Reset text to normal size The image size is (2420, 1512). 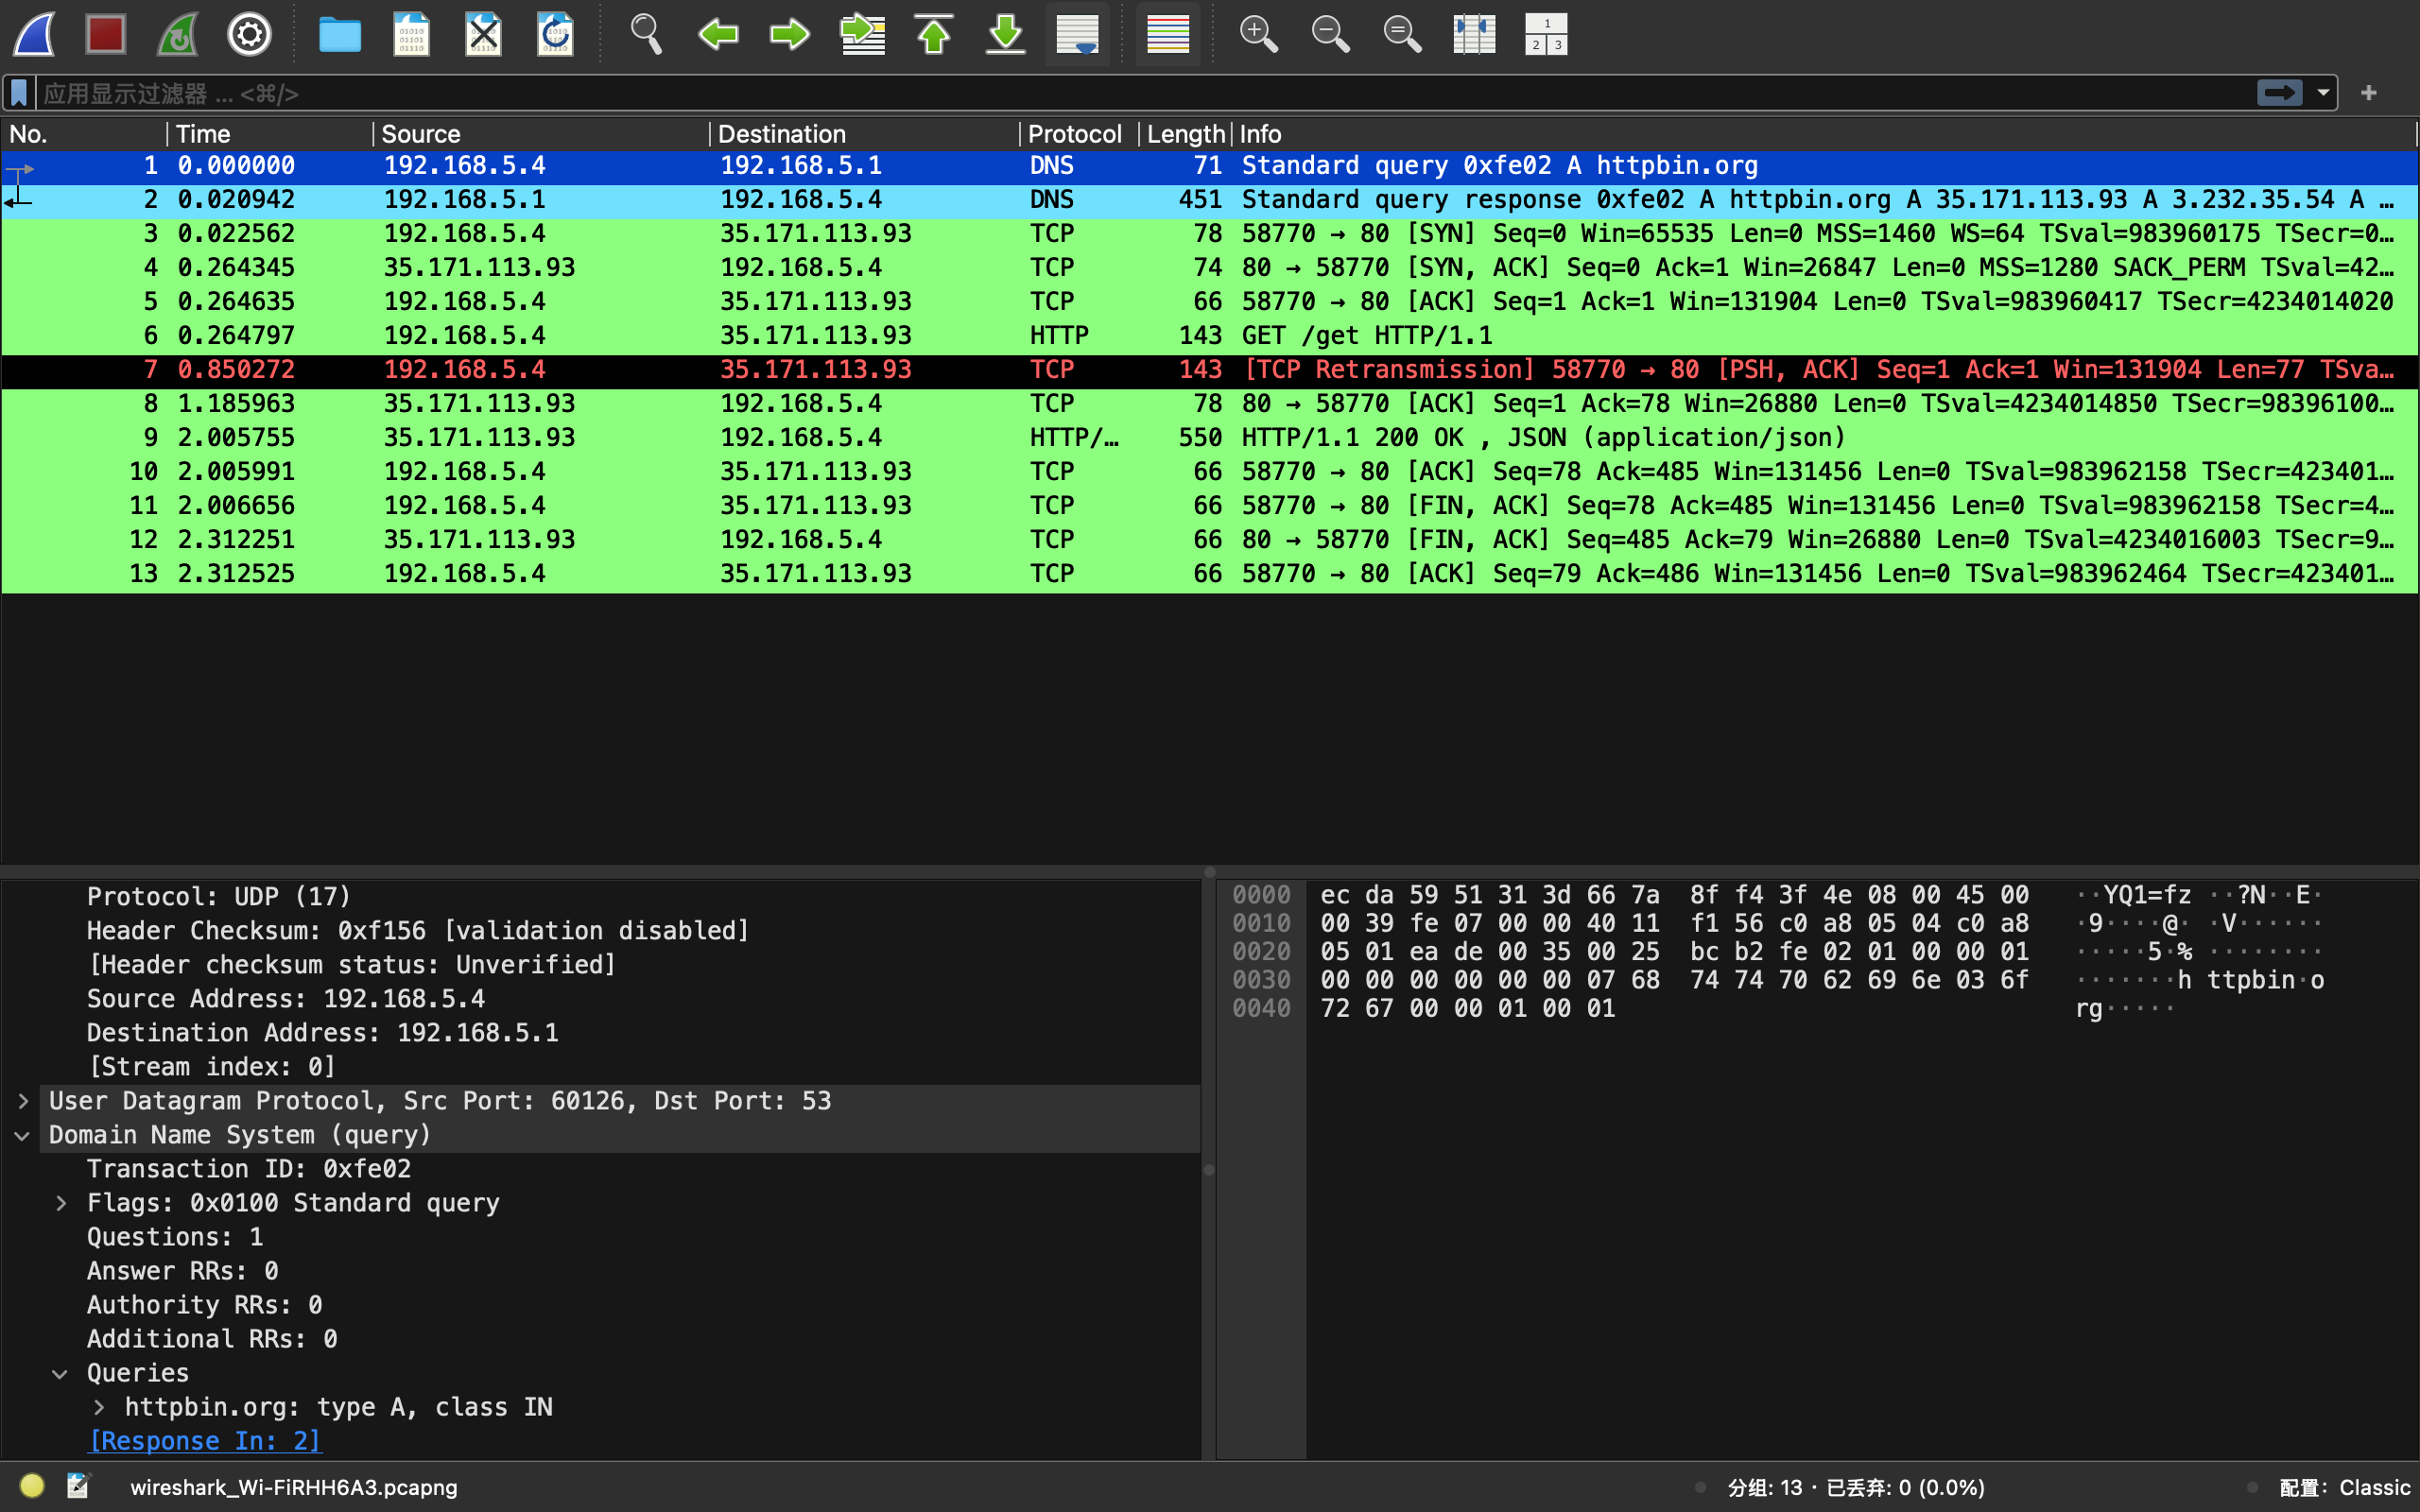coord(1403,34)
